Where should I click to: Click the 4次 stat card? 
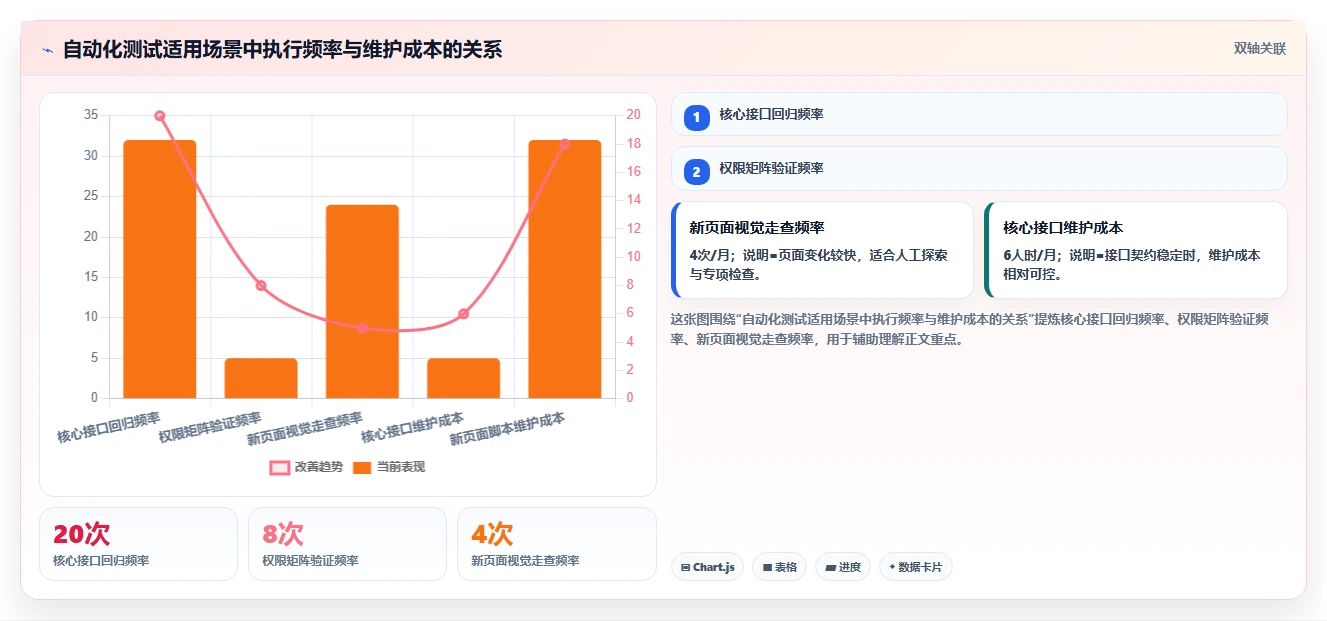557,543
